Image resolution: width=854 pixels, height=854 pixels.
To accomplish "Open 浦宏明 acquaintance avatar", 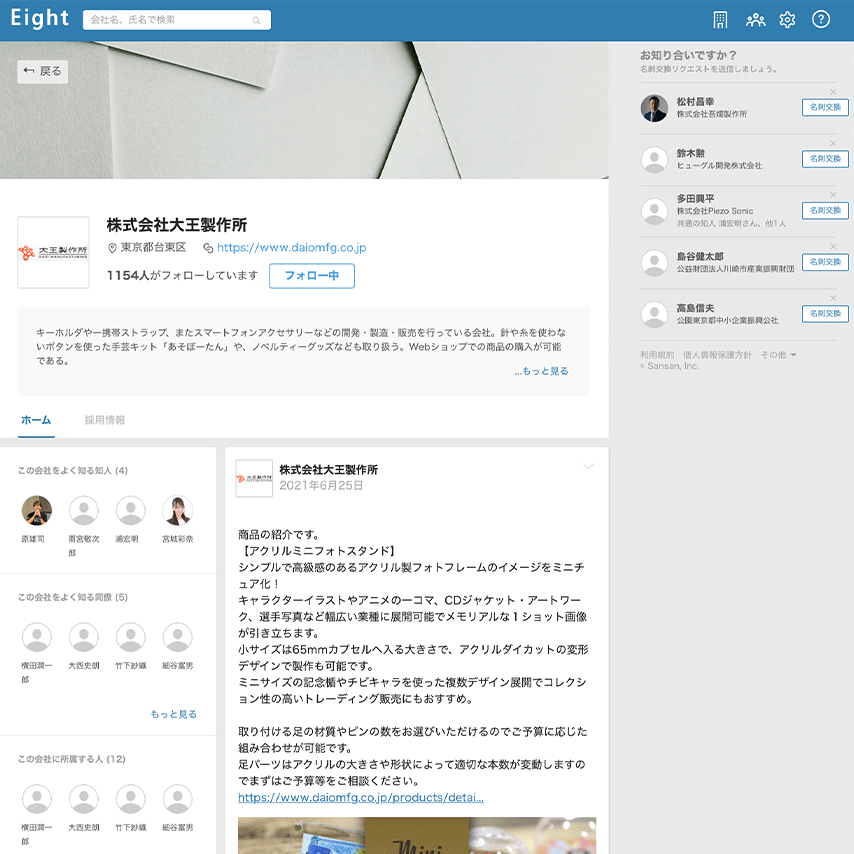I will [x=131, y=510].
